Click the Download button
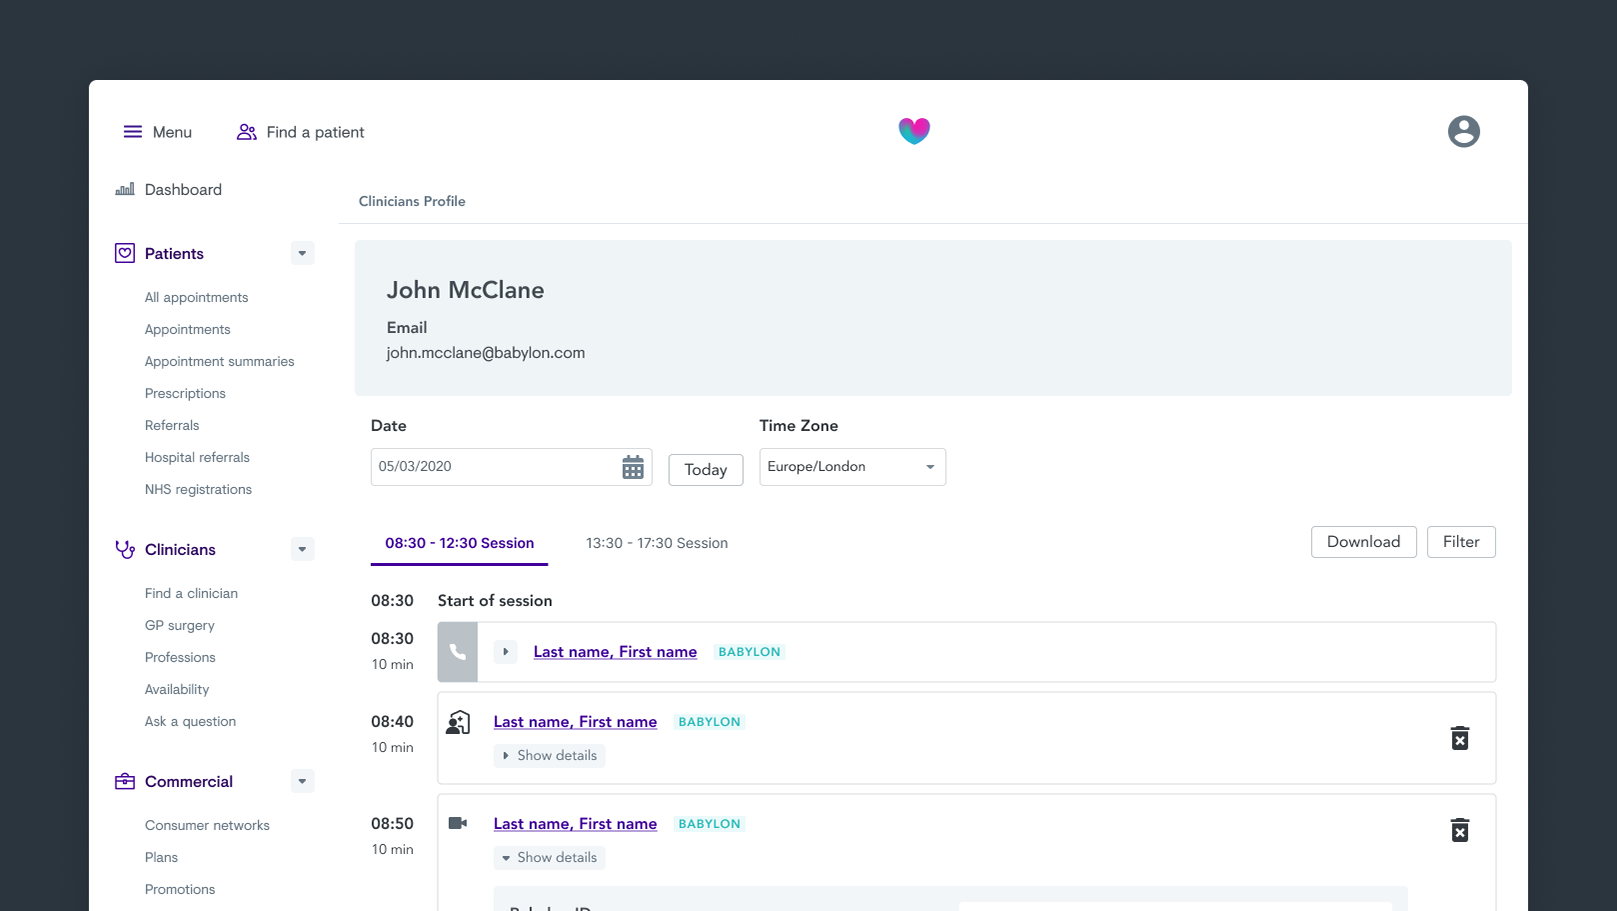 coord(1363,542)
